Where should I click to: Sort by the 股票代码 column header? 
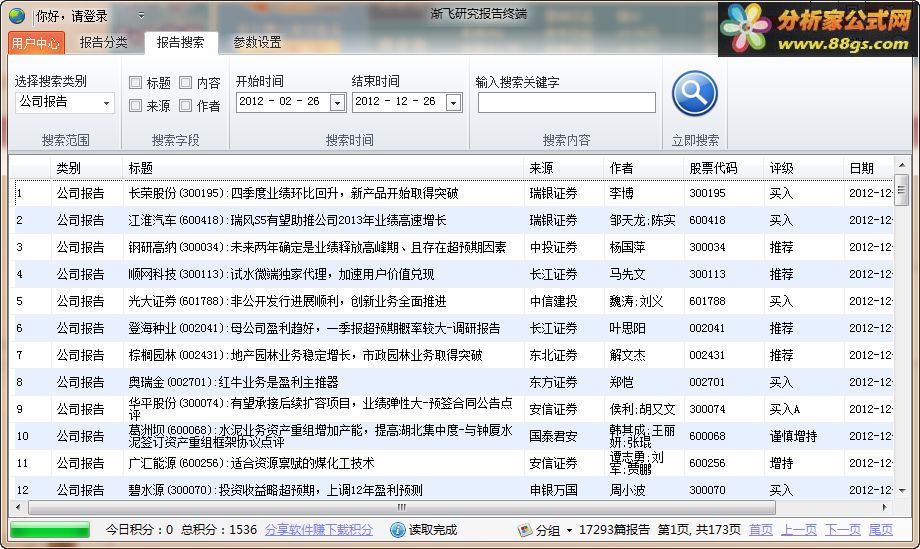pyautogui.click(x=724, y=168)
